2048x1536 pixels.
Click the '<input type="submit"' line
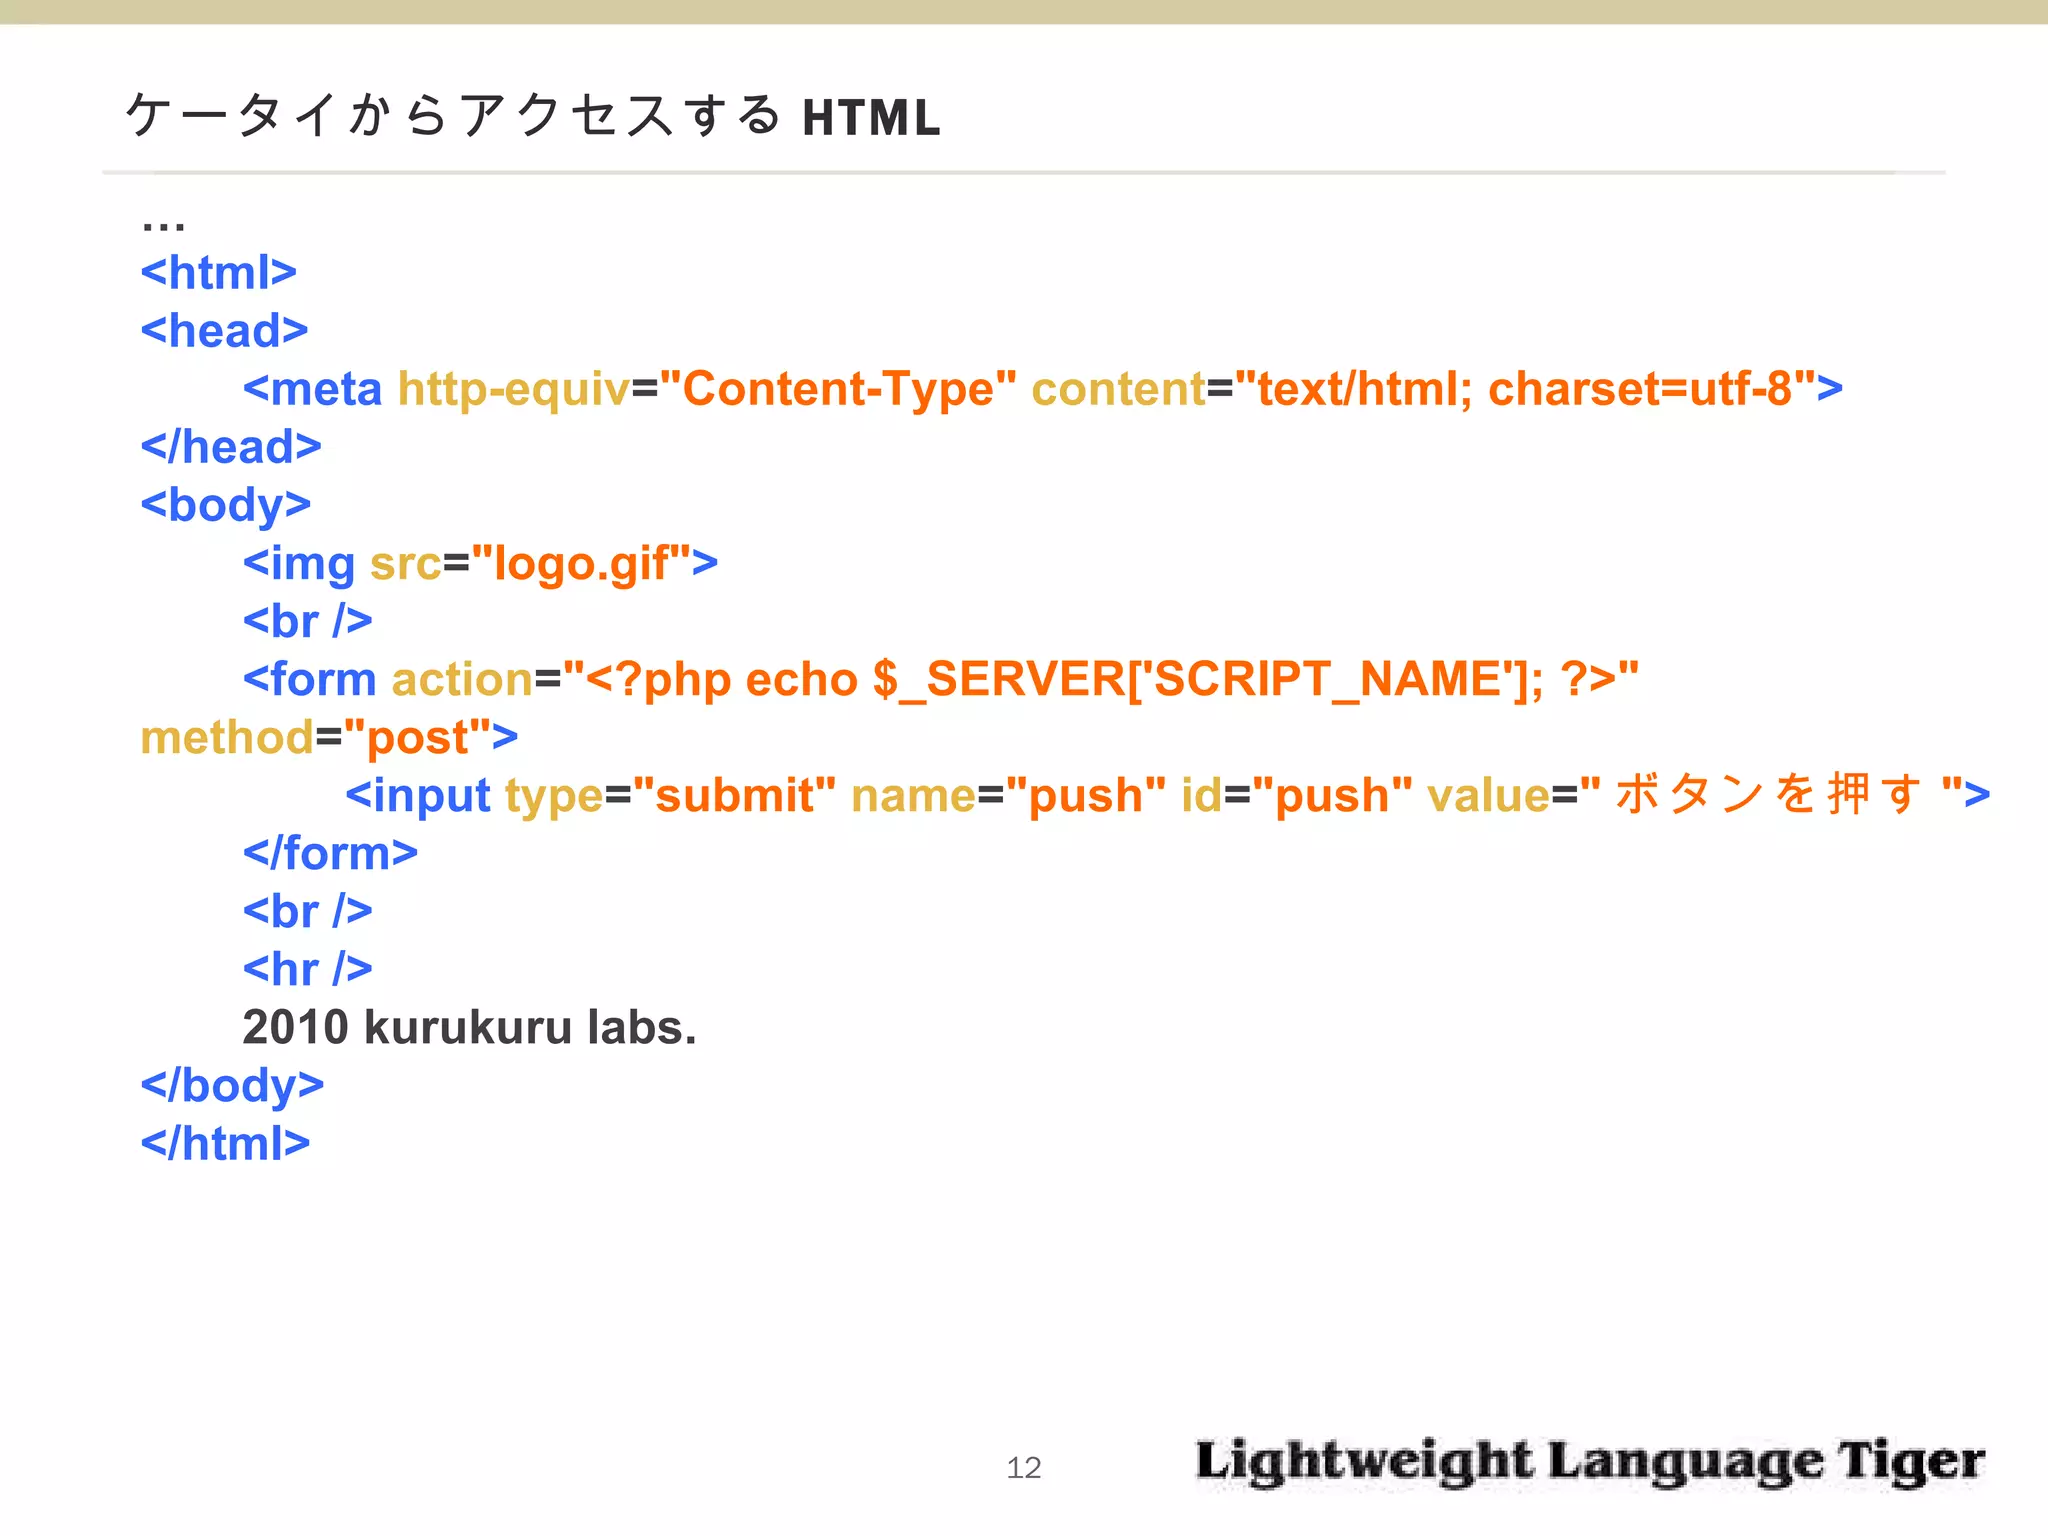tap(1167, 796)
